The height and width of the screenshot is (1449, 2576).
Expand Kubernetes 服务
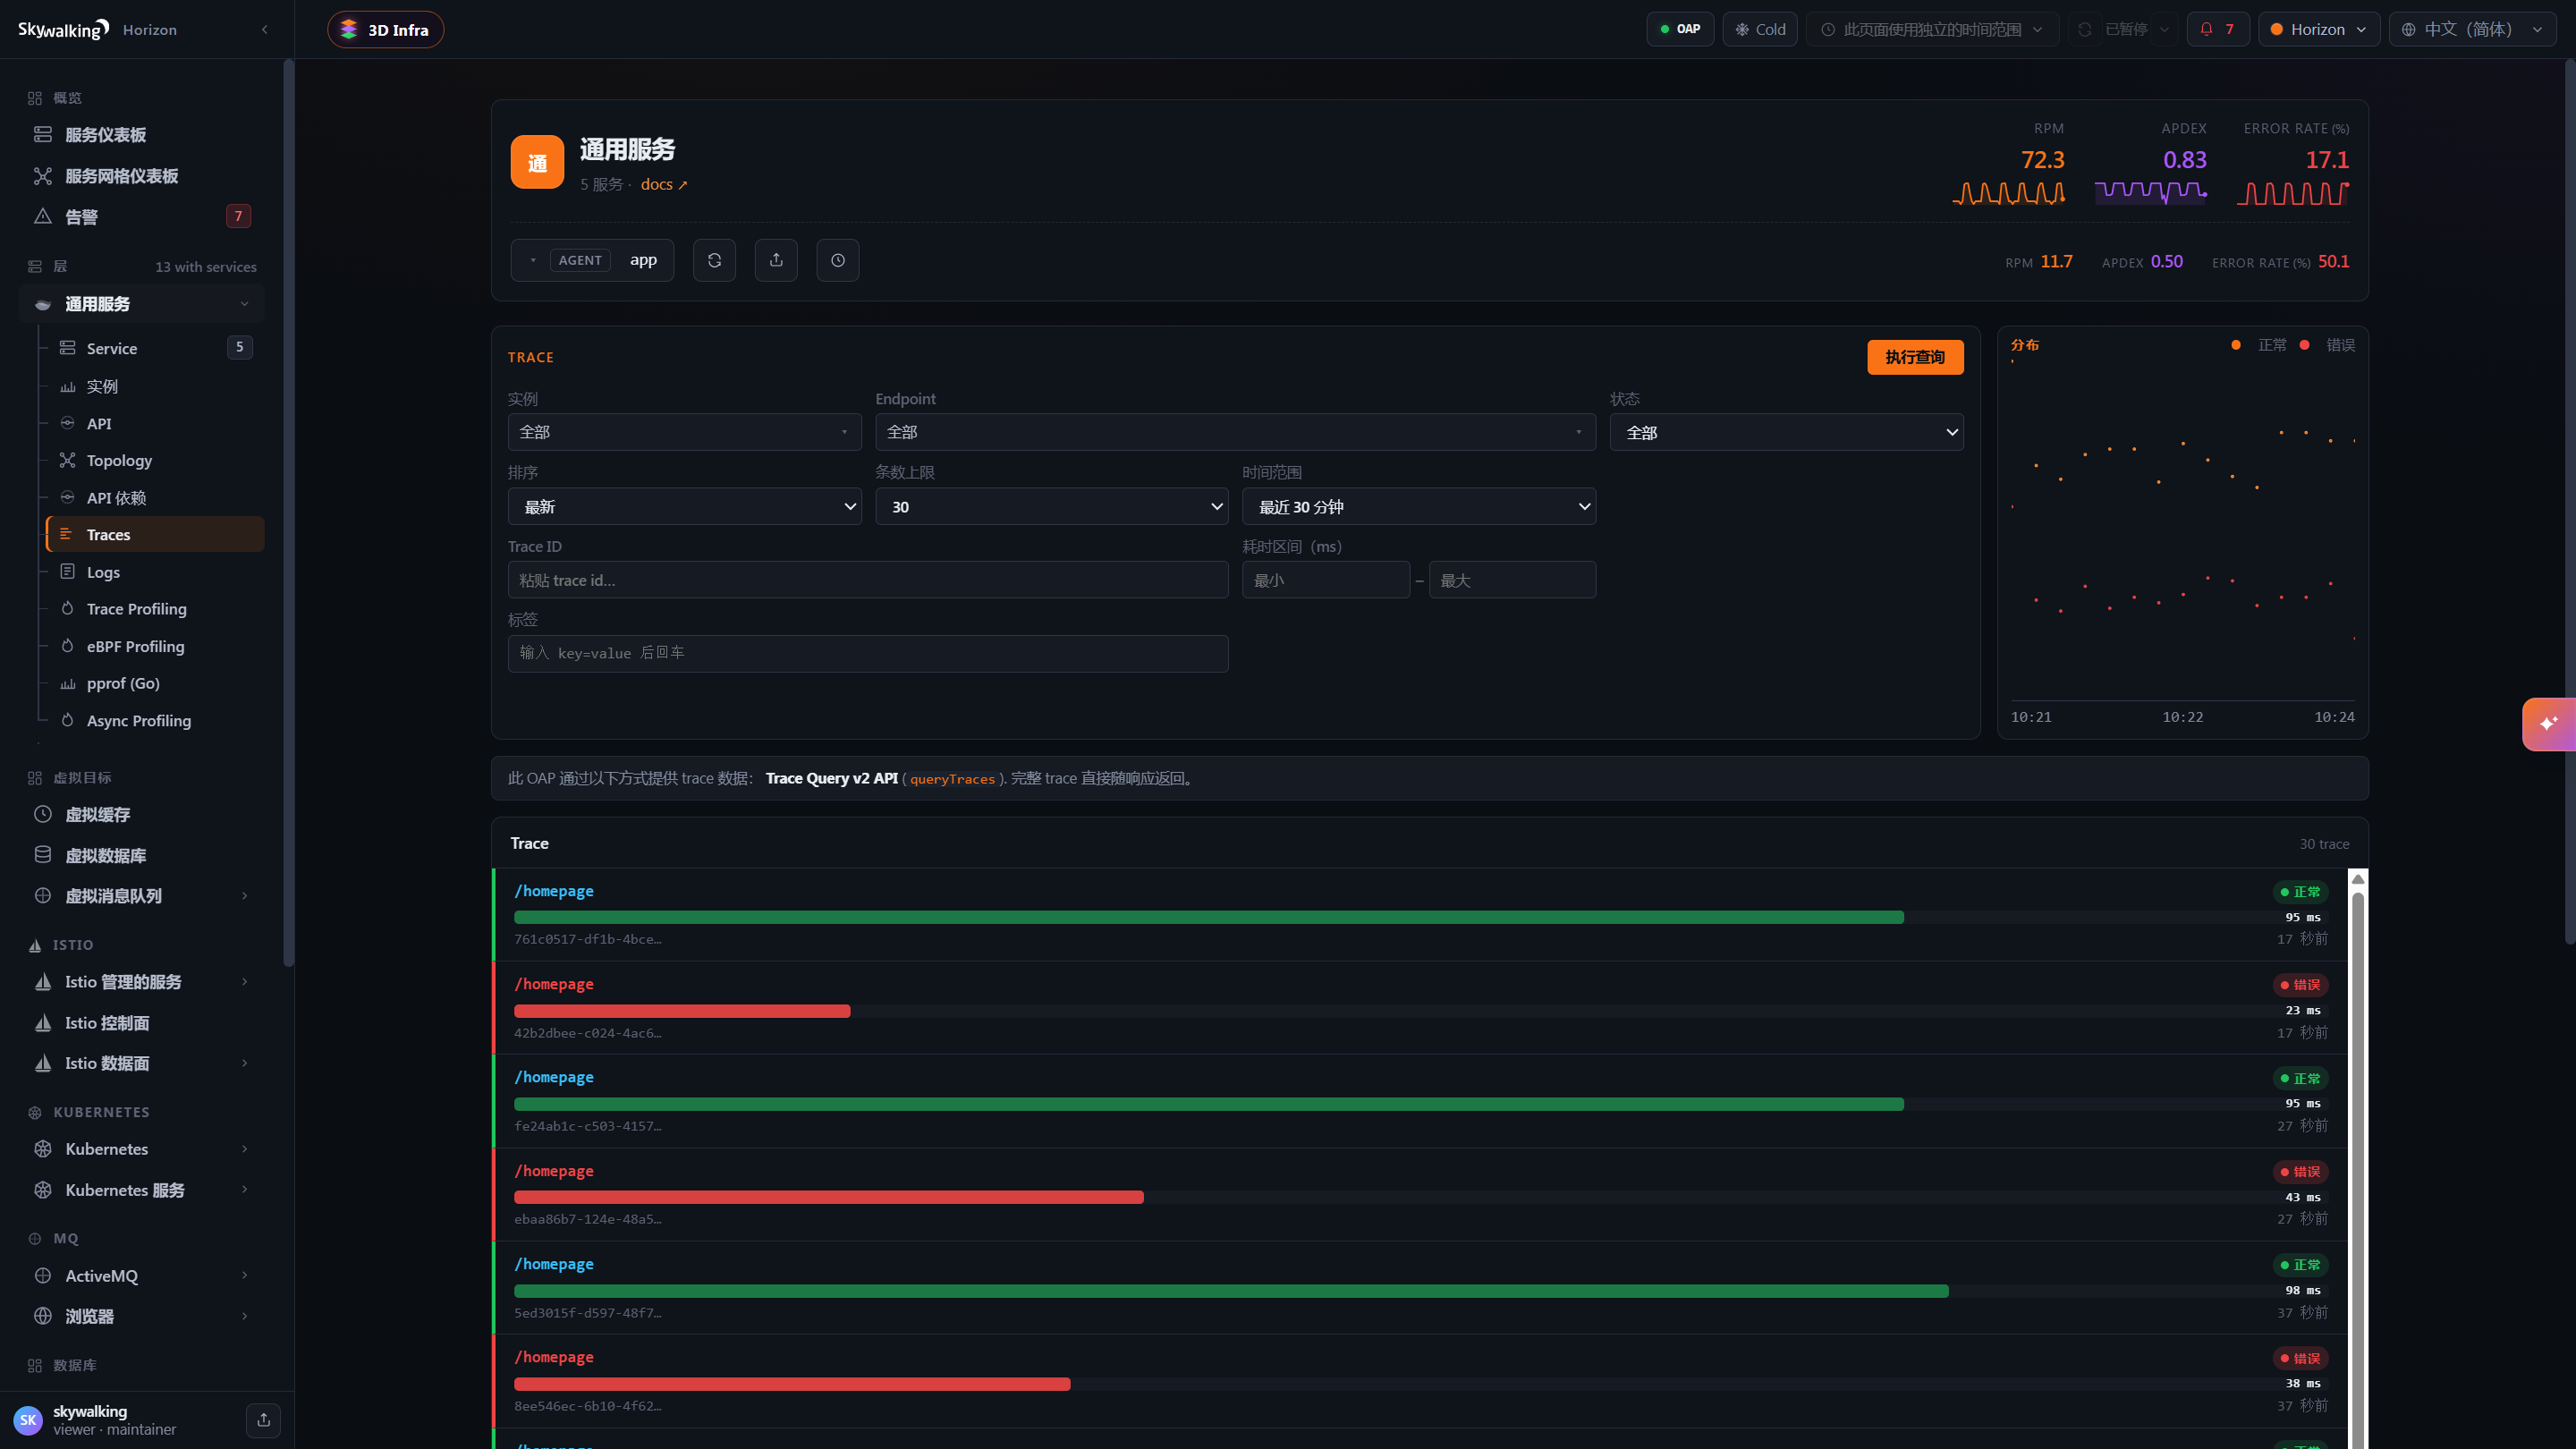142,1190
